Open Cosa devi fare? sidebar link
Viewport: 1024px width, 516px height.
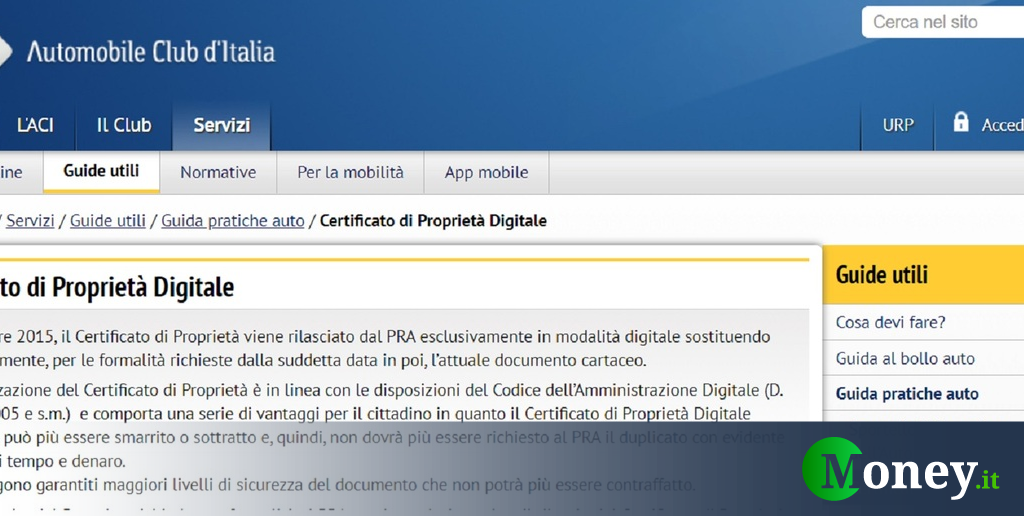click(891, 322)
